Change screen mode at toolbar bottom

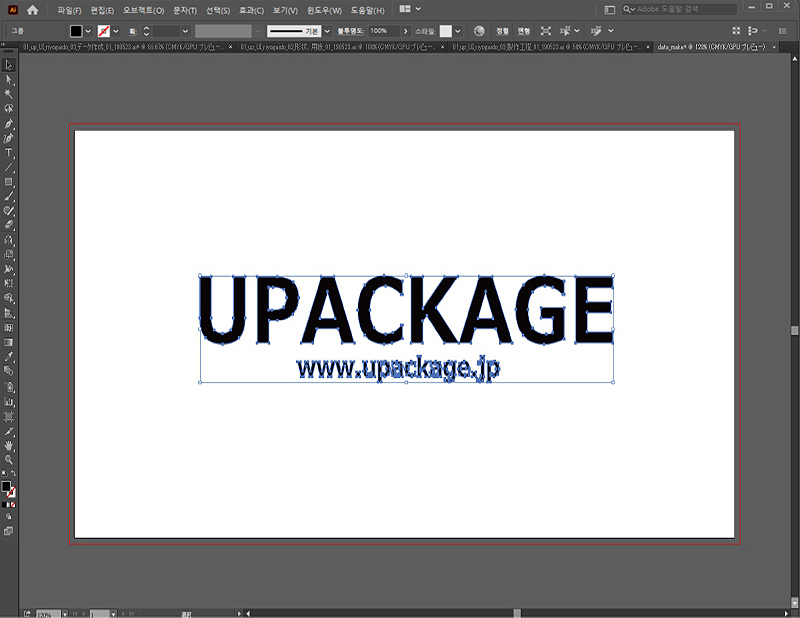(x=8, y=531)
